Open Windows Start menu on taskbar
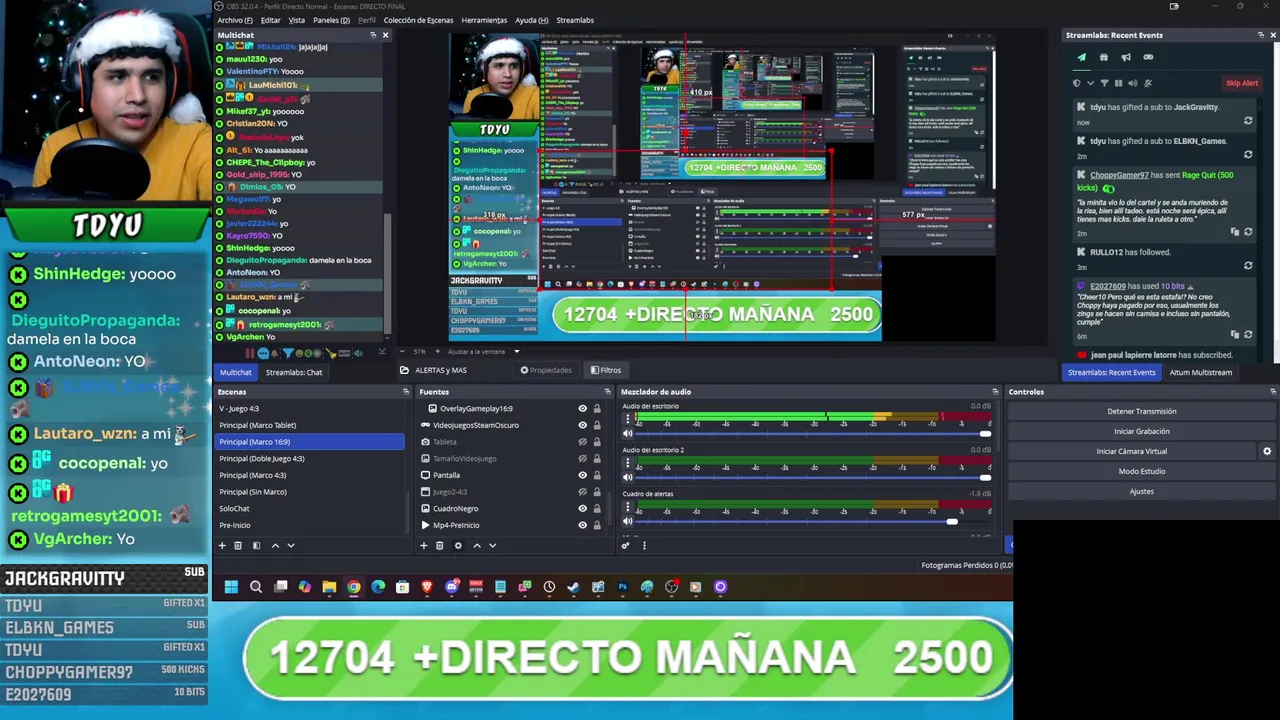The image size is (1280, 720). click(231, 587)
